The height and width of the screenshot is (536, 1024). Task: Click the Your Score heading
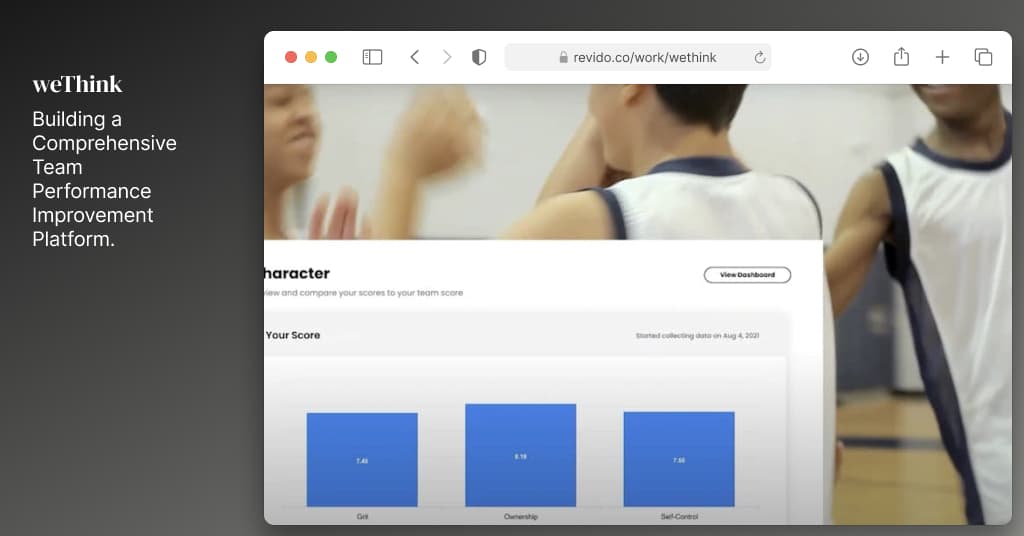coord(293,335)
